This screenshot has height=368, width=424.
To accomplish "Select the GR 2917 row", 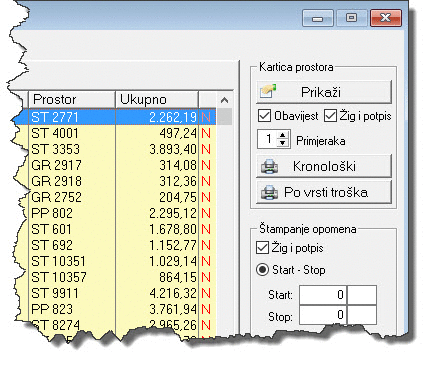I will (x=122, y=165).
